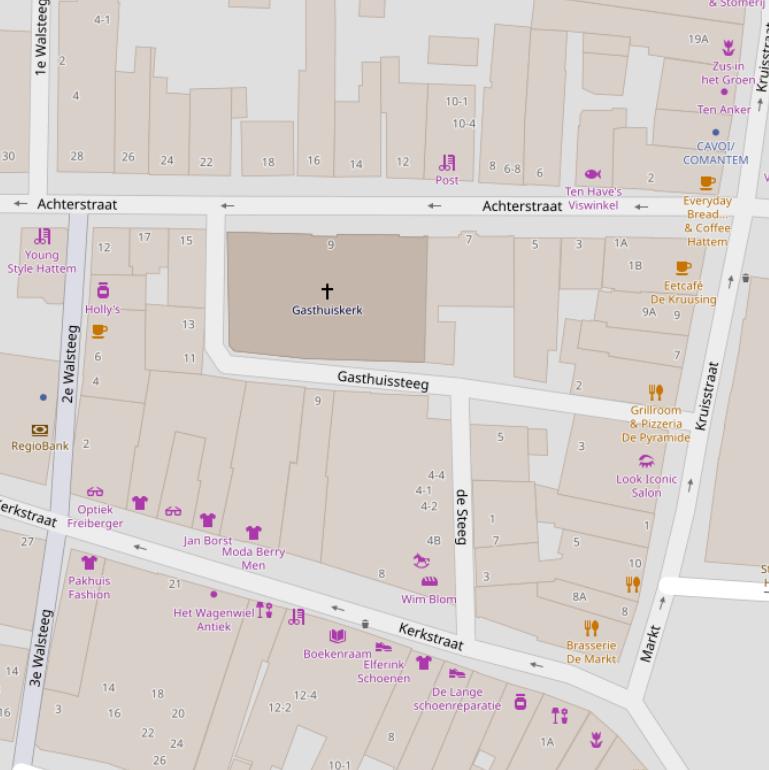This screenshot has width=769, height=770.
Task: Click the de Steeg street label
Action: (461, 517)
